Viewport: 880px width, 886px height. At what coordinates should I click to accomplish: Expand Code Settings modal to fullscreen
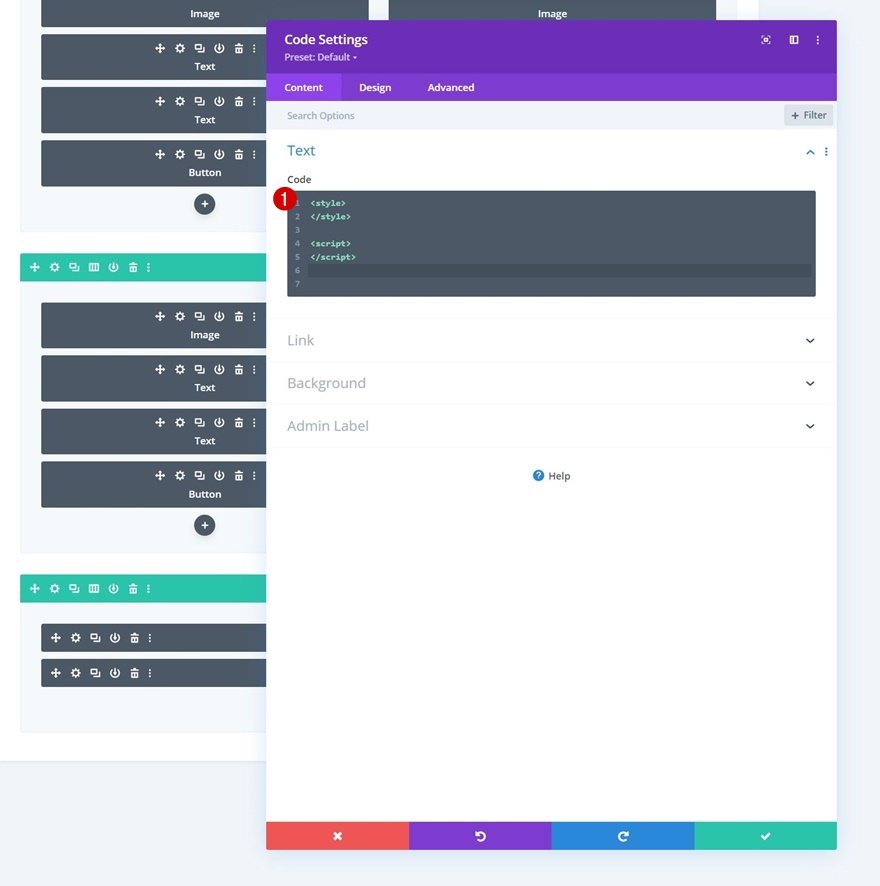coord(766,40)
